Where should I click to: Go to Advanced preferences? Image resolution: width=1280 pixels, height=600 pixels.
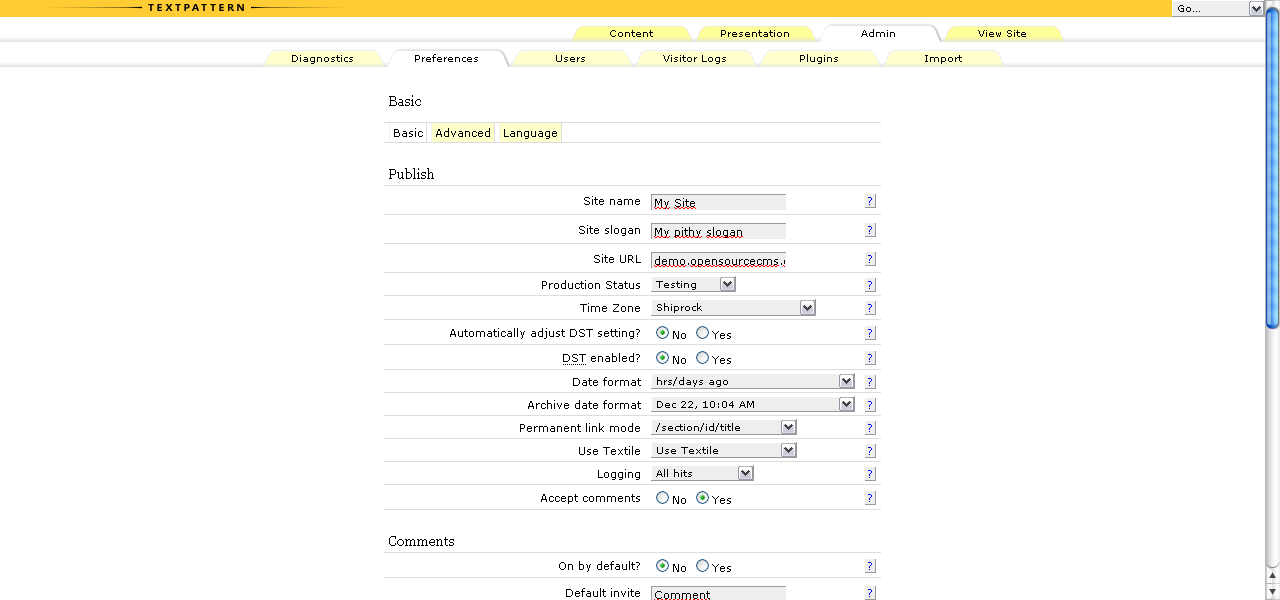pyautogui.click(x=463, y=133)
